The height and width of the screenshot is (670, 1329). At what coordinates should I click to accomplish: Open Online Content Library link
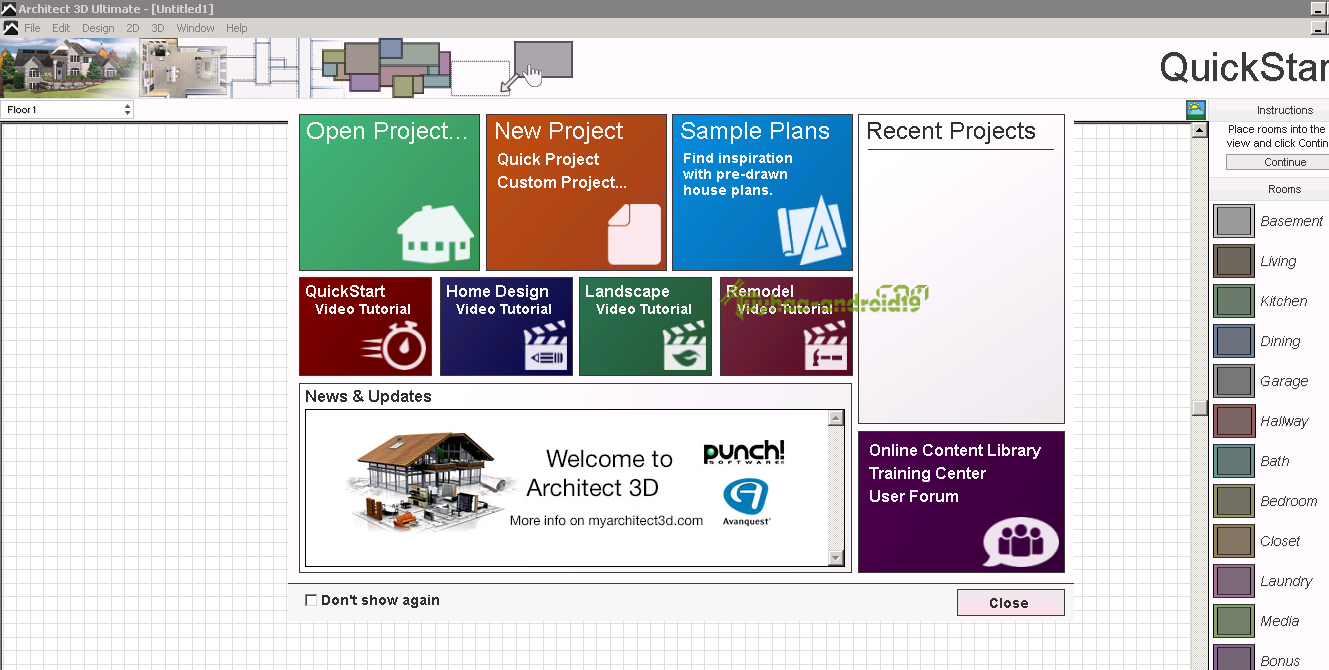coord(955,450)
